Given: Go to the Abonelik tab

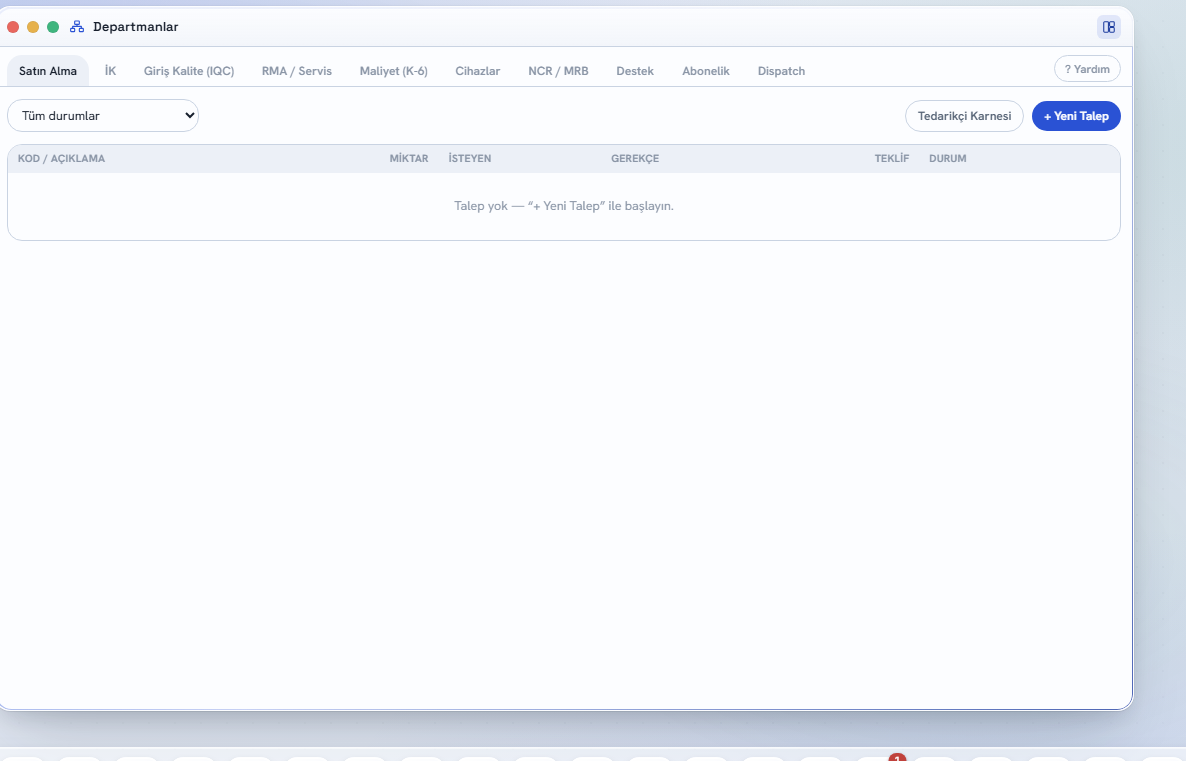Looking at the screenshot, I should [x=706, y=71].
